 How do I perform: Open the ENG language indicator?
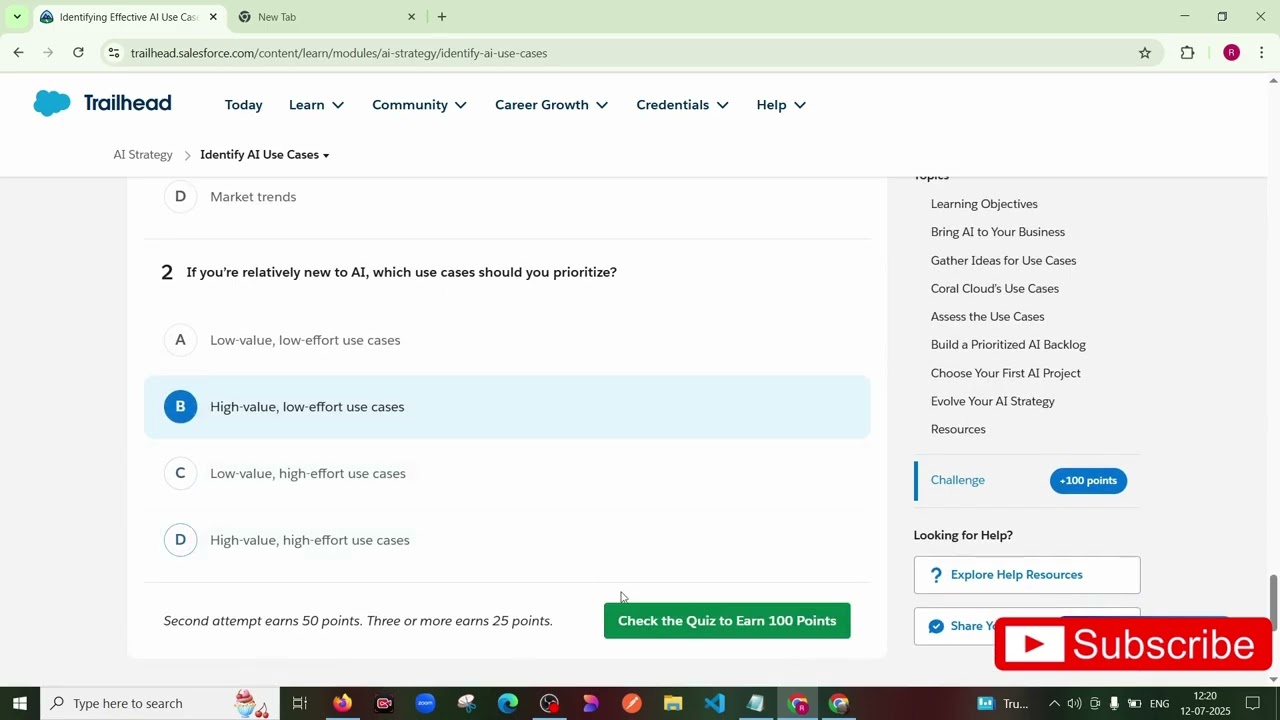coord(1159,704)
